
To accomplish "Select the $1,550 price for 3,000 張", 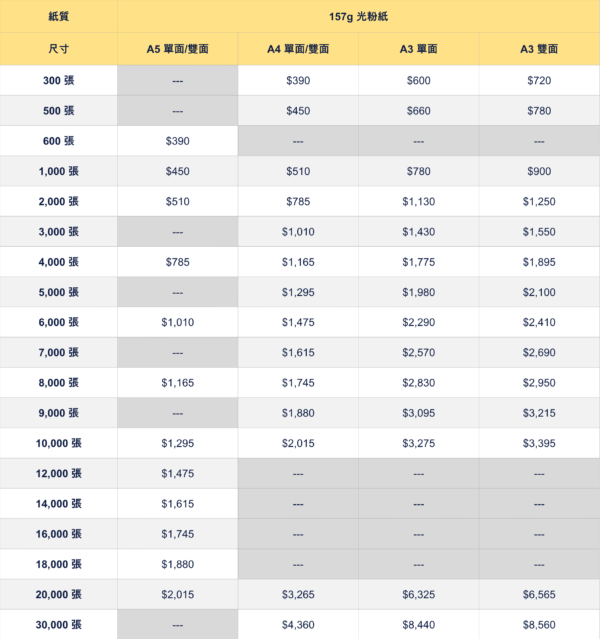I will tap(539, 231).
